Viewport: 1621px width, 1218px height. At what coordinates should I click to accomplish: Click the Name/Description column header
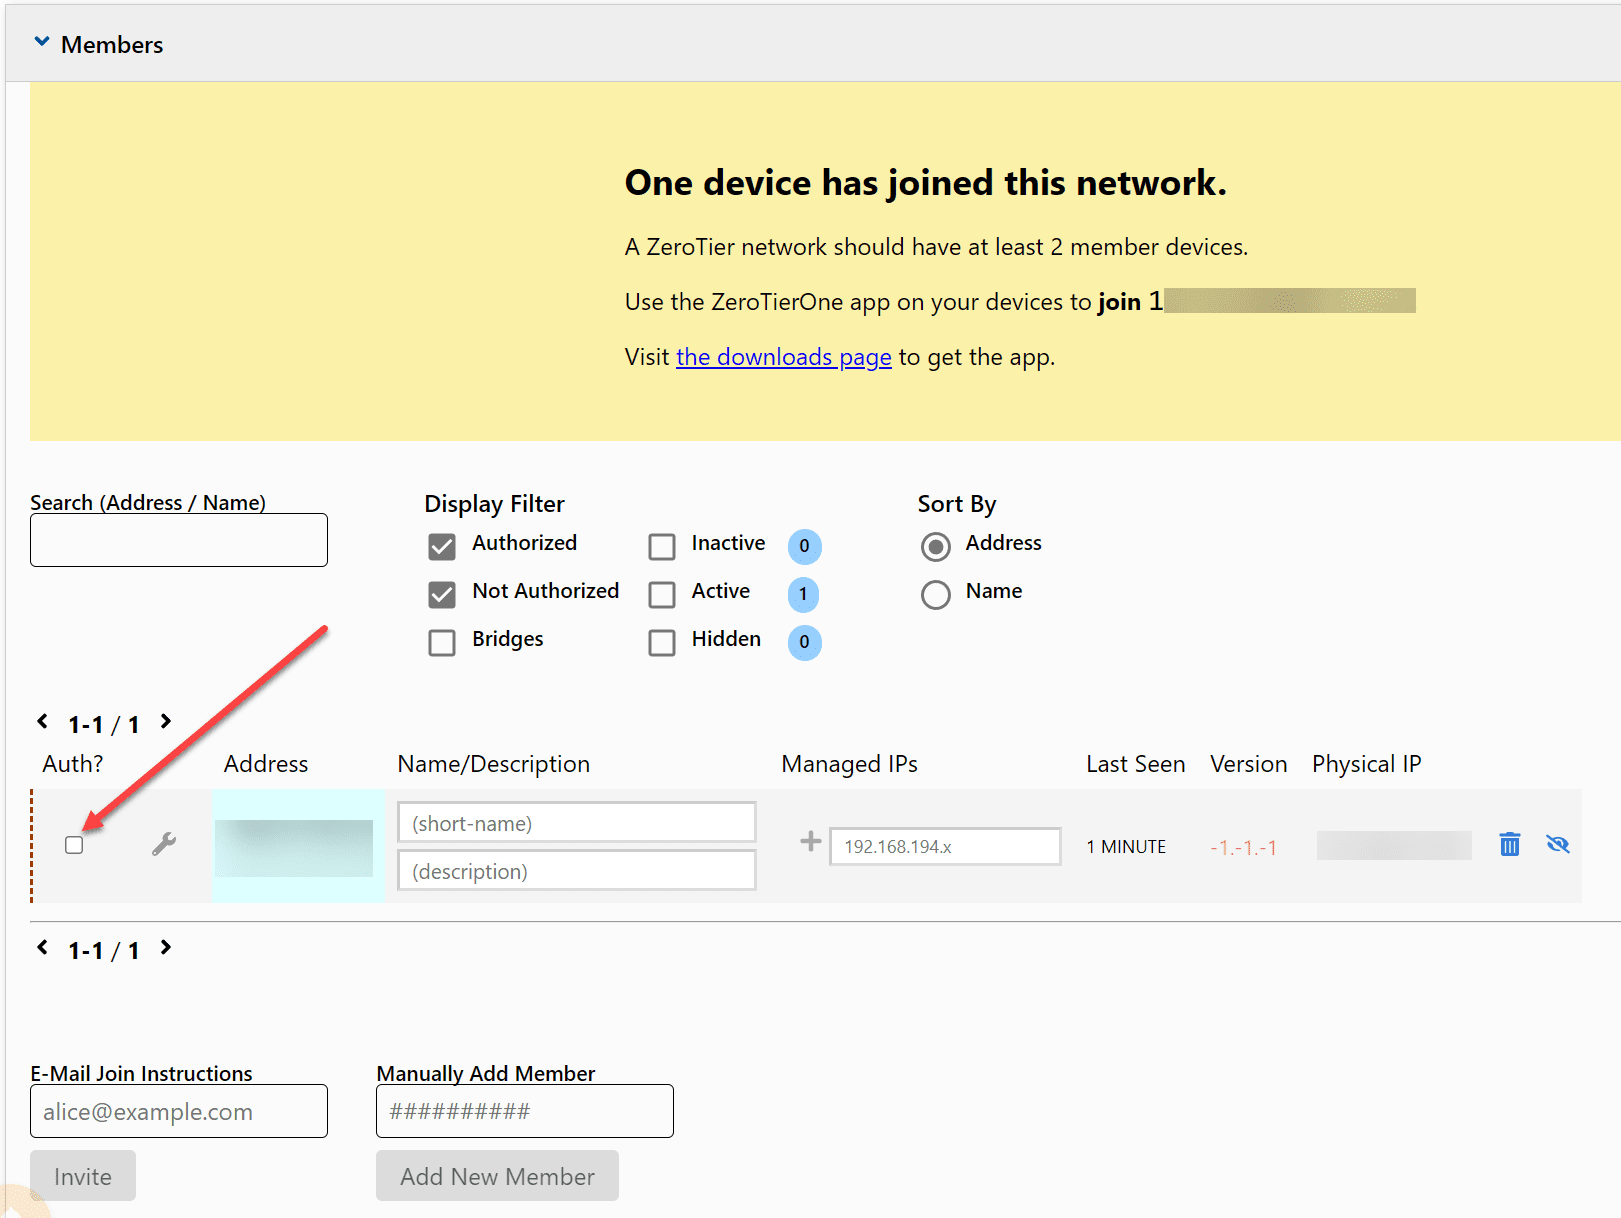(494, 764)
